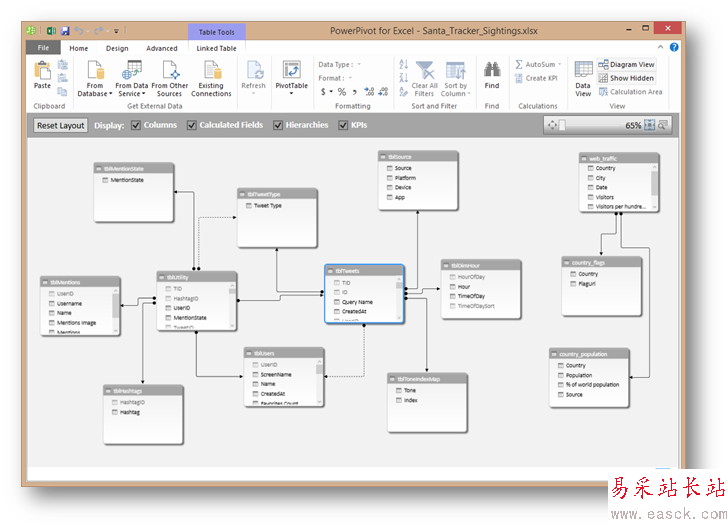Select Tweet Type field in tblTweetType

click(264, 205)
